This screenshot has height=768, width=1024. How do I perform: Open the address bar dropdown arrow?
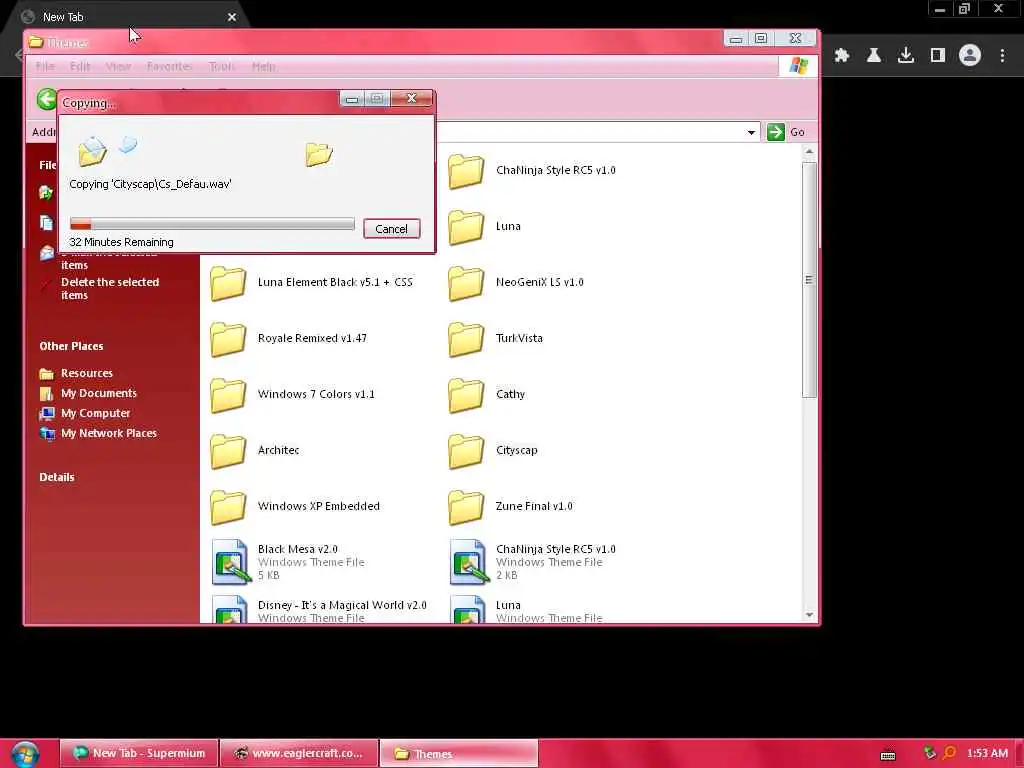click(751, 133)
